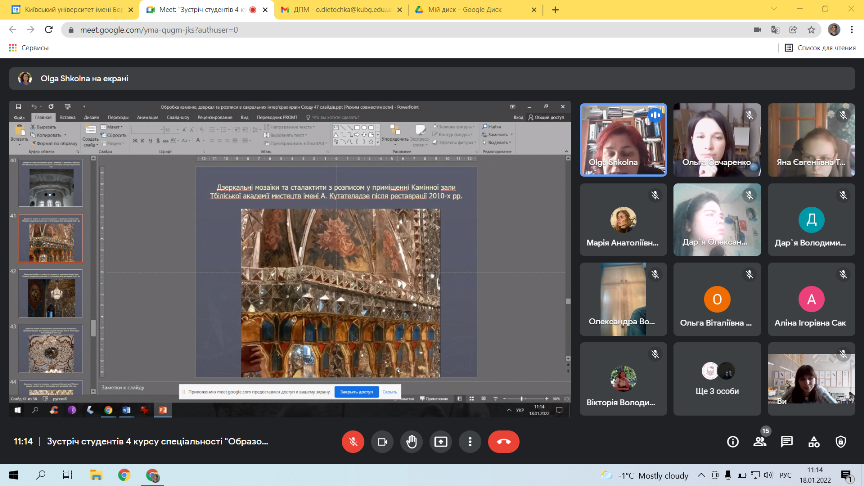Click the Present now screen-share icon
Image resolution: width=864 pixels, height=486 pixels.
(439, 441)
